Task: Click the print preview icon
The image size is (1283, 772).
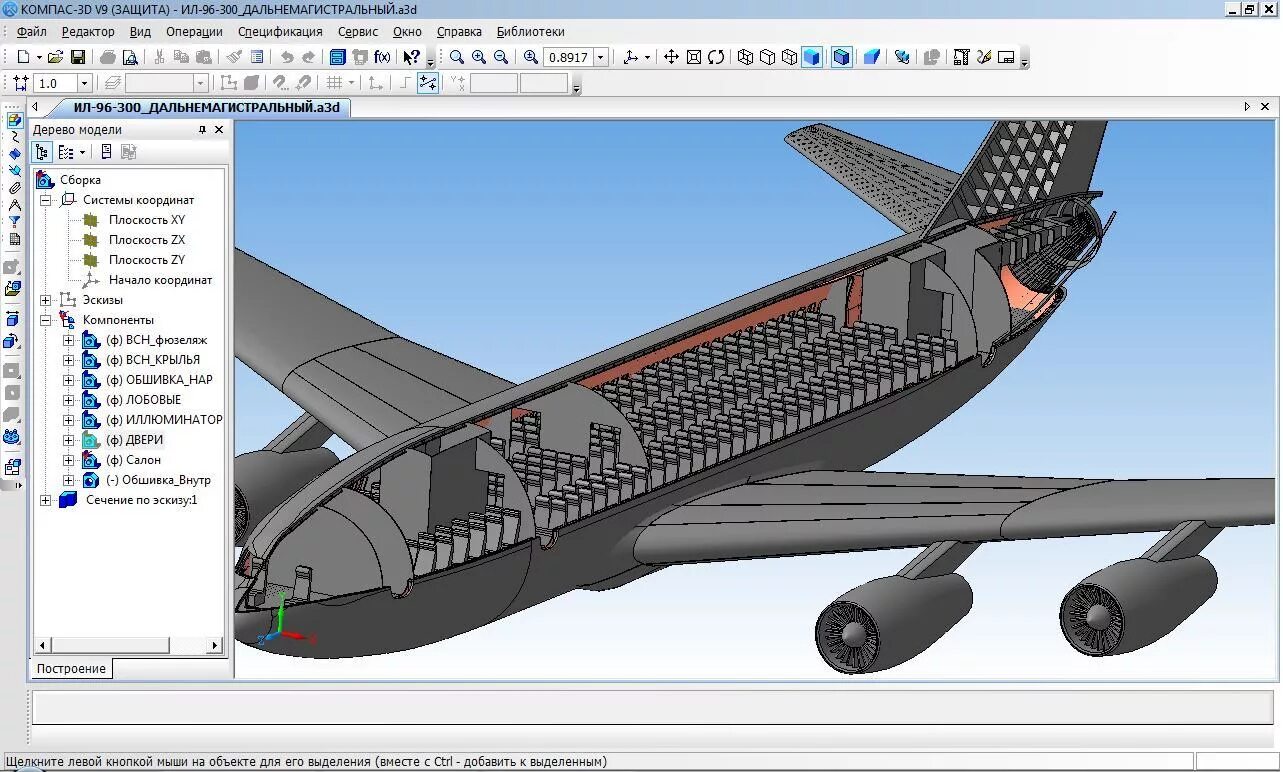Action: (x=130, y=57)
